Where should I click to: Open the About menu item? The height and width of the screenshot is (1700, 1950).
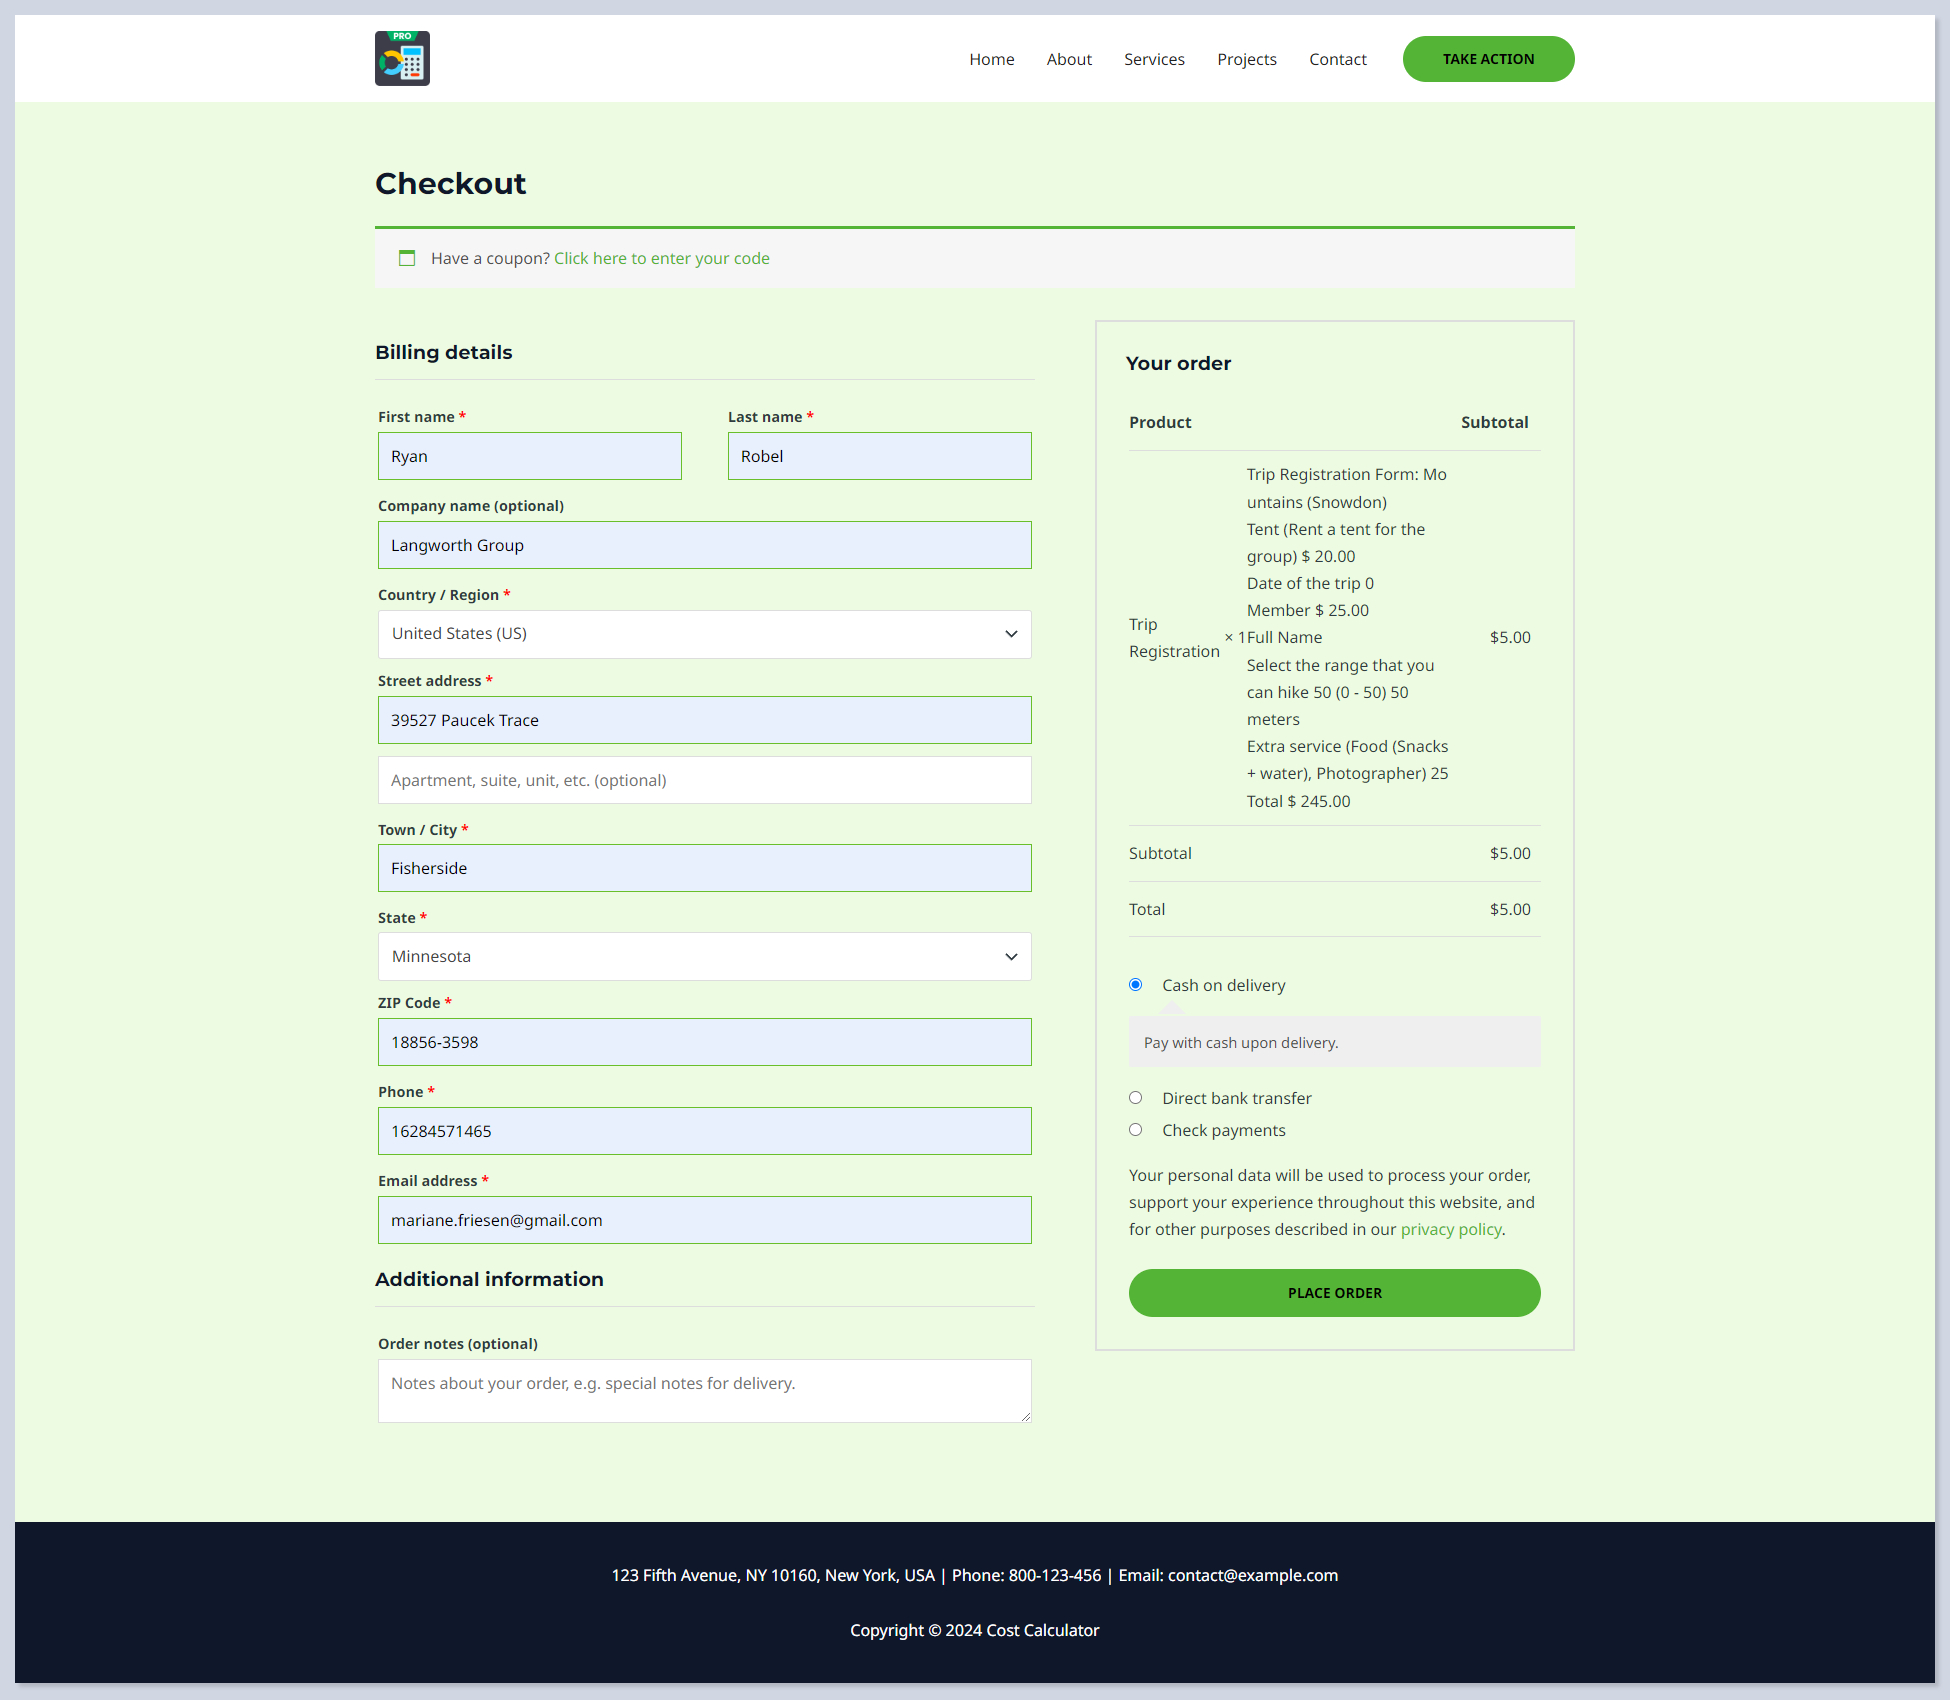(1069, 59)
